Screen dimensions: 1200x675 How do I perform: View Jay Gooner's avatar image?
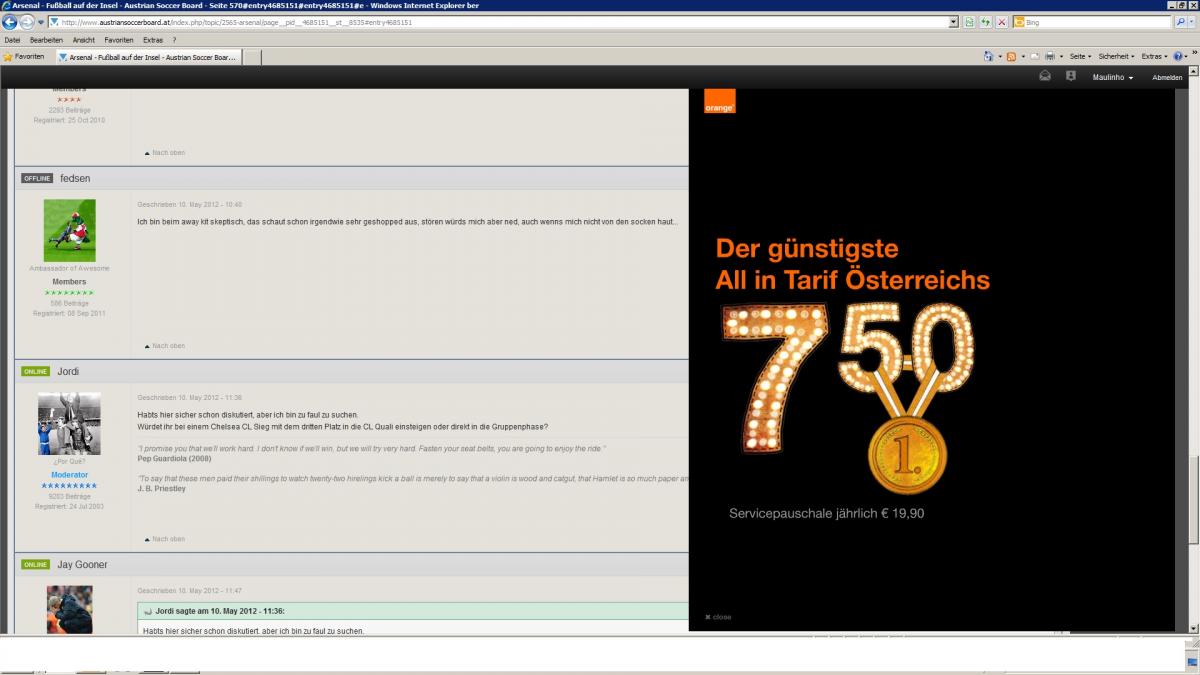tap(70, 609)
